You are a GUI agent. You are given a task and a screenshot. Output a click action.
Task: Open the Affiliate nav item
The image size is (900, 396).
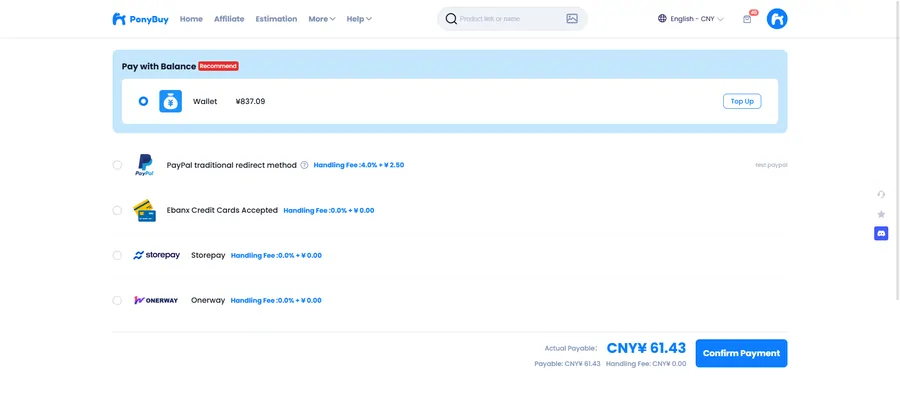coord(229,19)
